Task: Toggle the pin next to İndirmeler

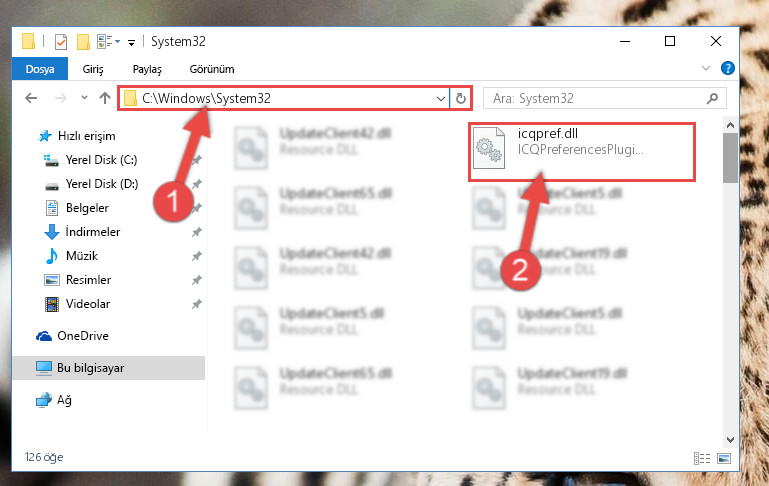Action: [196, 232]
